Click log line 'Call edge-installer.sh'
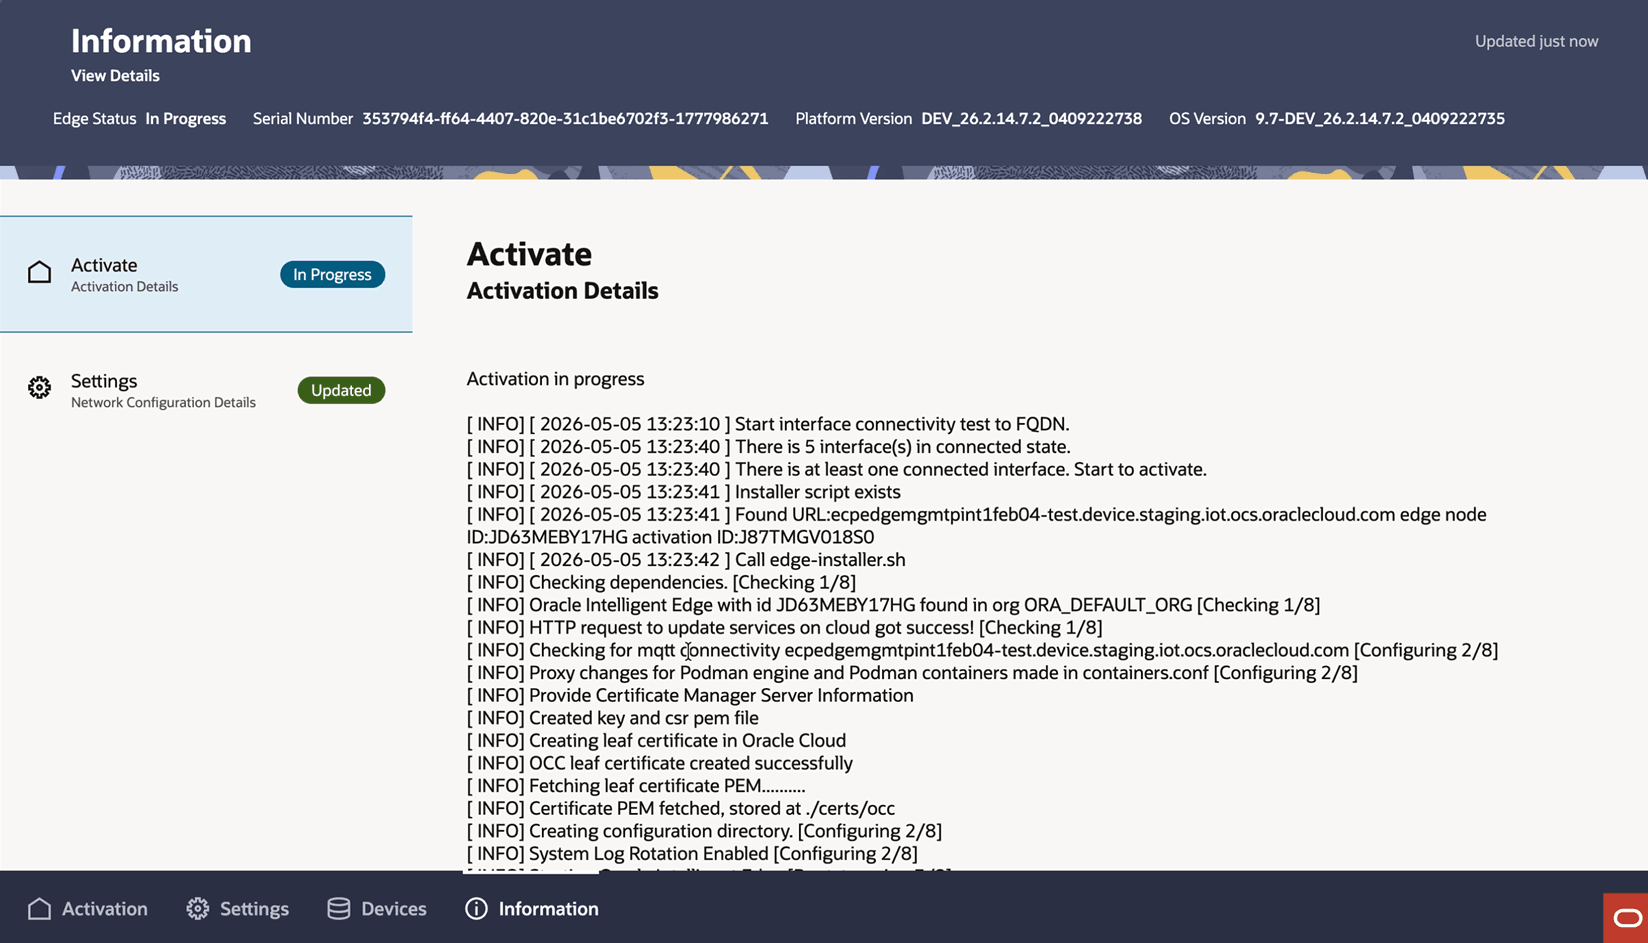Image resolution: width=1648 pixels, height=943 pixels. pyautogui.click(x=686, y=560)
